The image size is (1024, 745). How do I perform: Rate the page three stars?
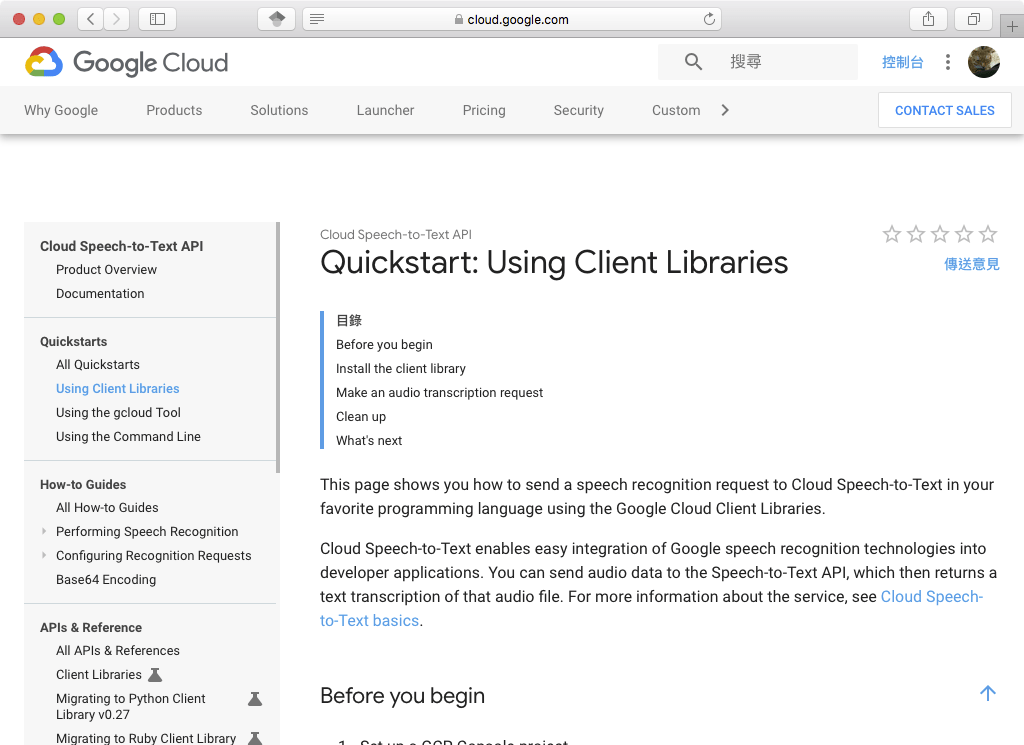[940, 234]
